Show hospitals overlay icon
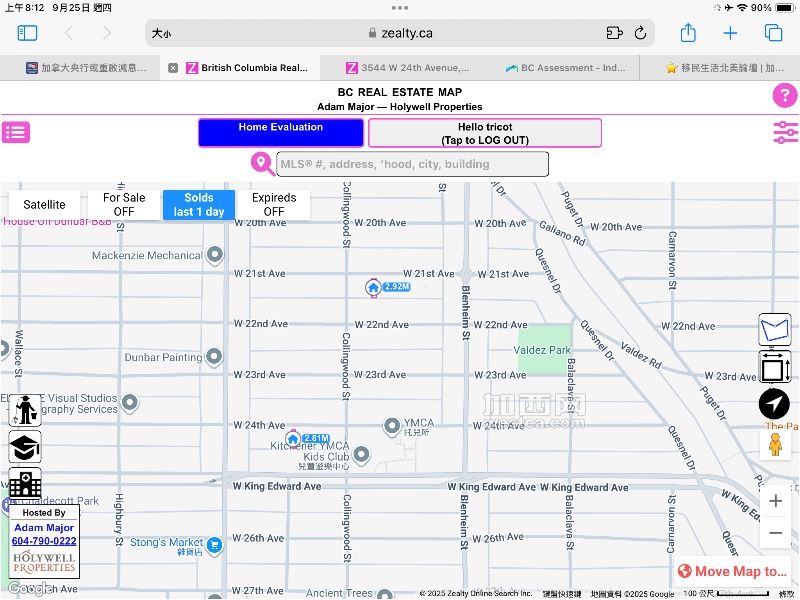Image resolution: width=800 pixels, height=600 pixels. (x=25, y=483)
